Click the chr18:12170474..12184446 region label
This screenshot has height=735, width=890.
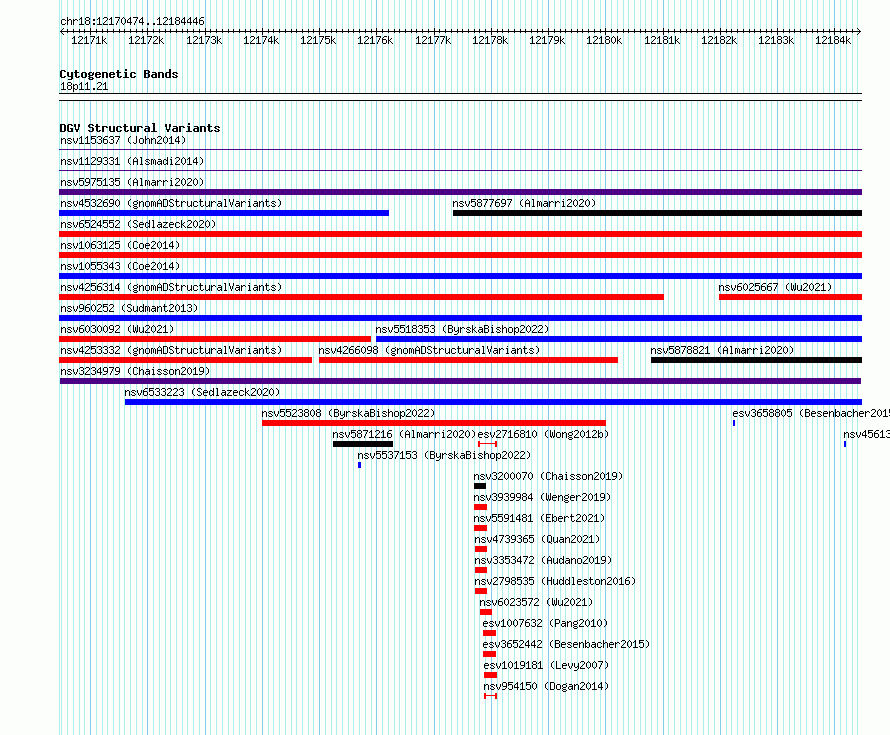132,21
